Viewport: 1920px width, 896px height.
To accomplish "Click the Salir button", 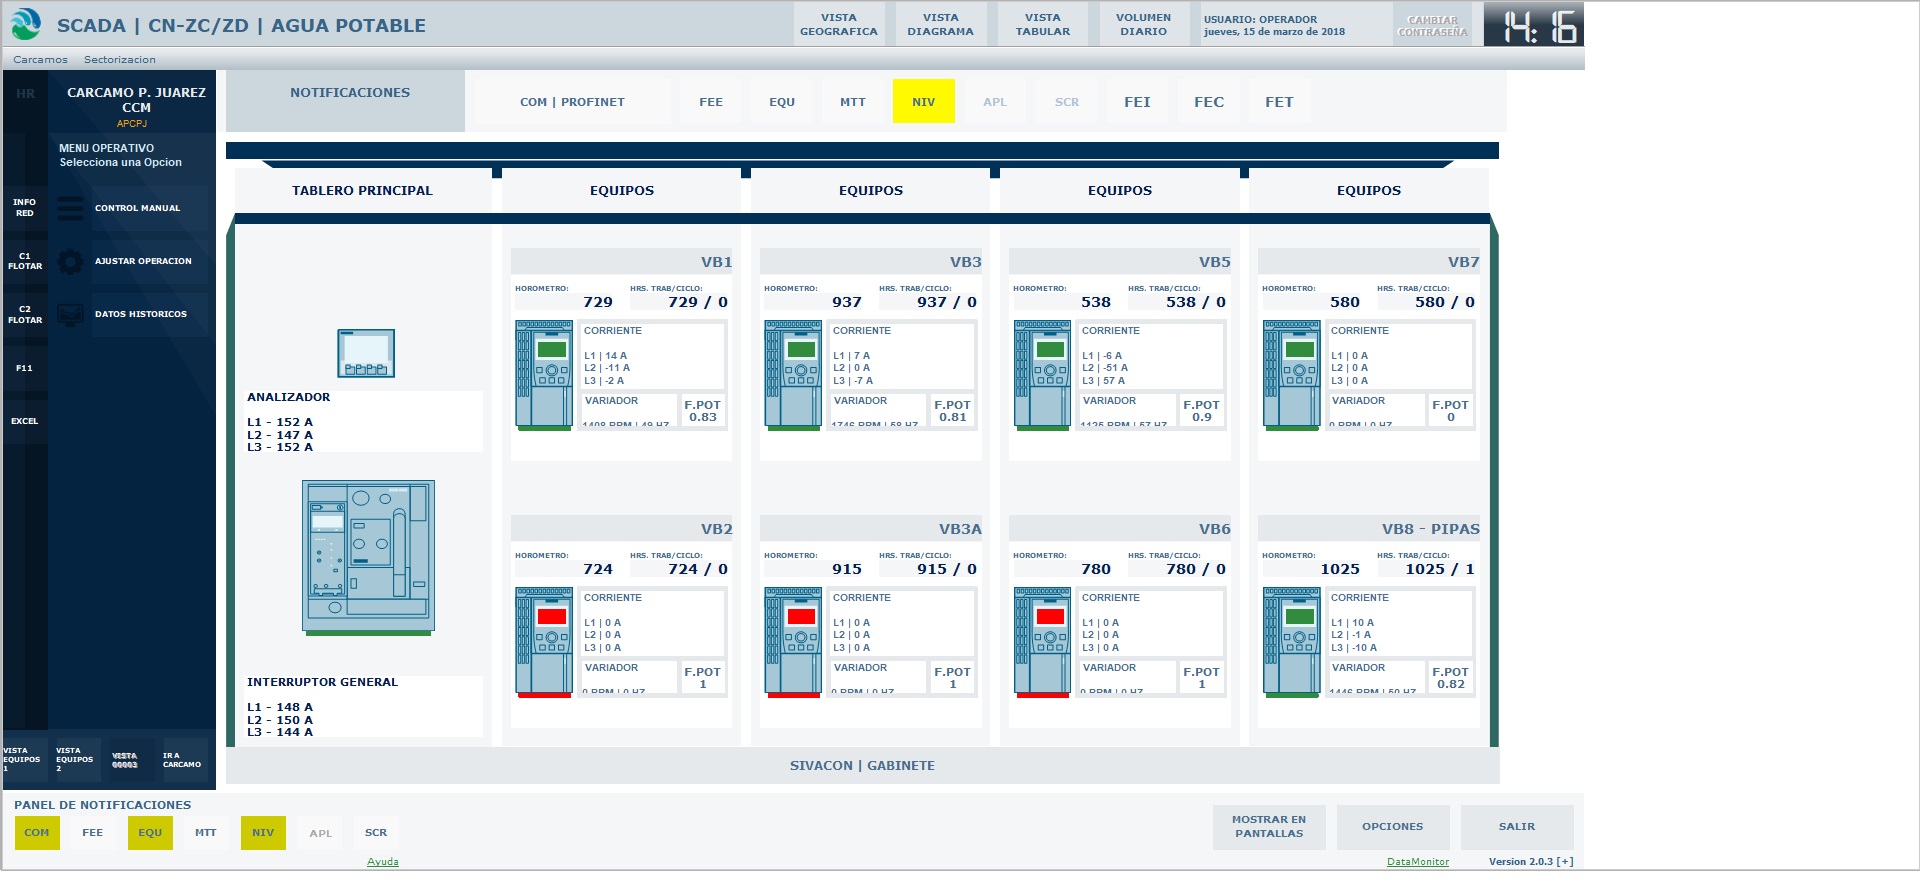I will 1516,827.
